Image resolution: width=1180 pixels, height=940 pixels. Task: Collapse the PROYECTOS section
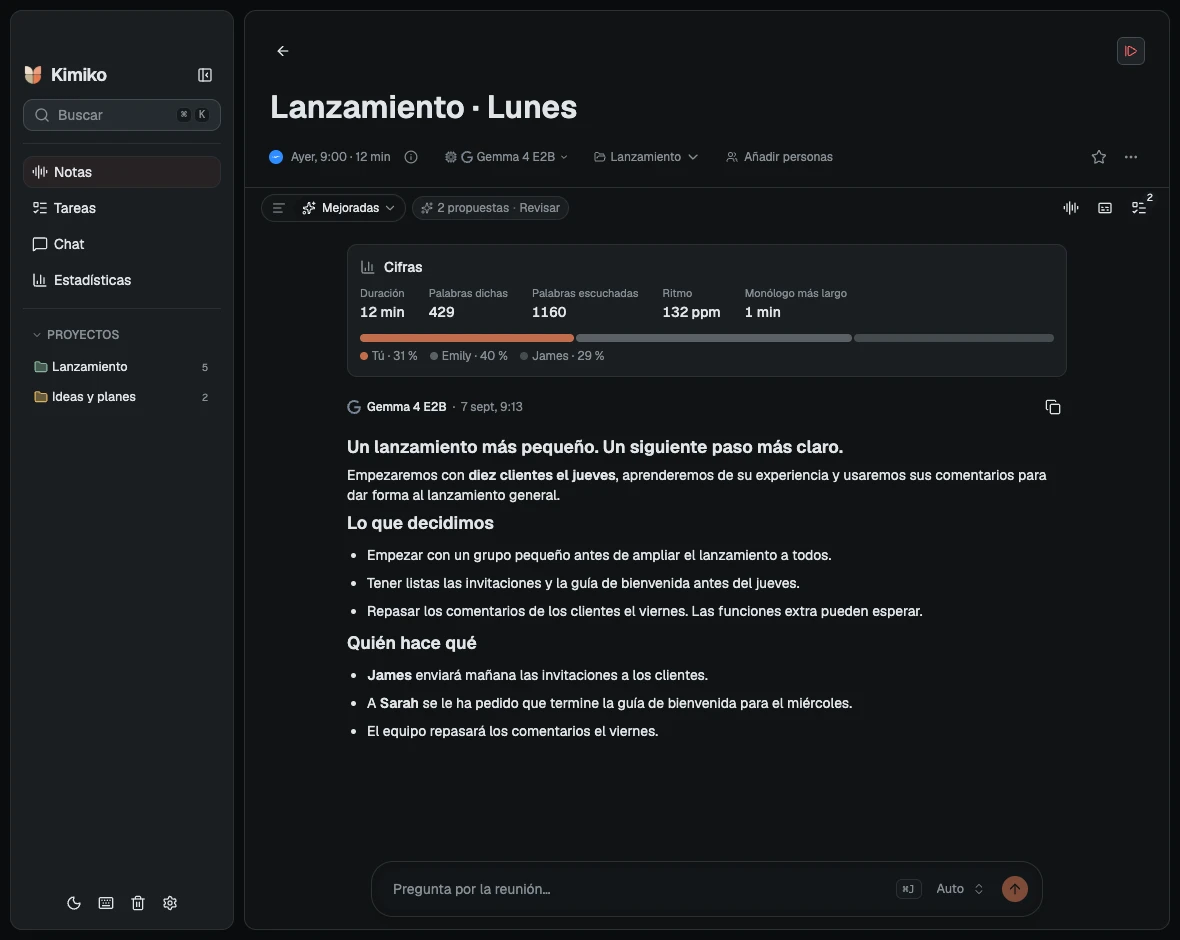click(76, 334)
